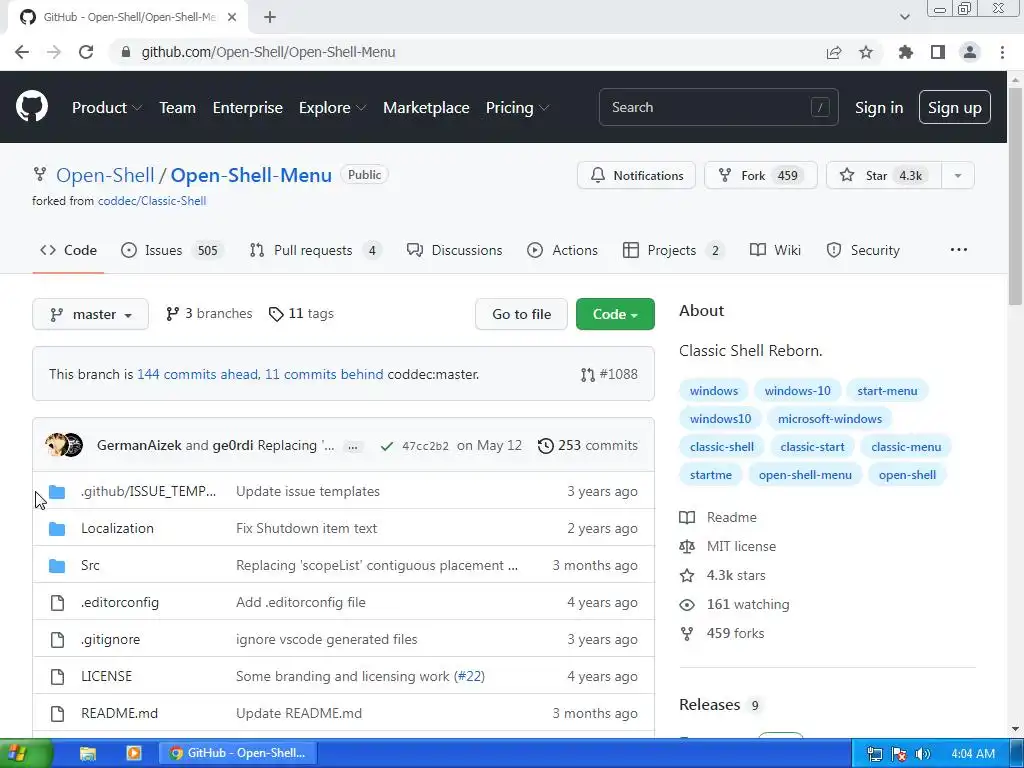Click the Sign up button
Viewport: 1024px width, 768px height.
954,107
